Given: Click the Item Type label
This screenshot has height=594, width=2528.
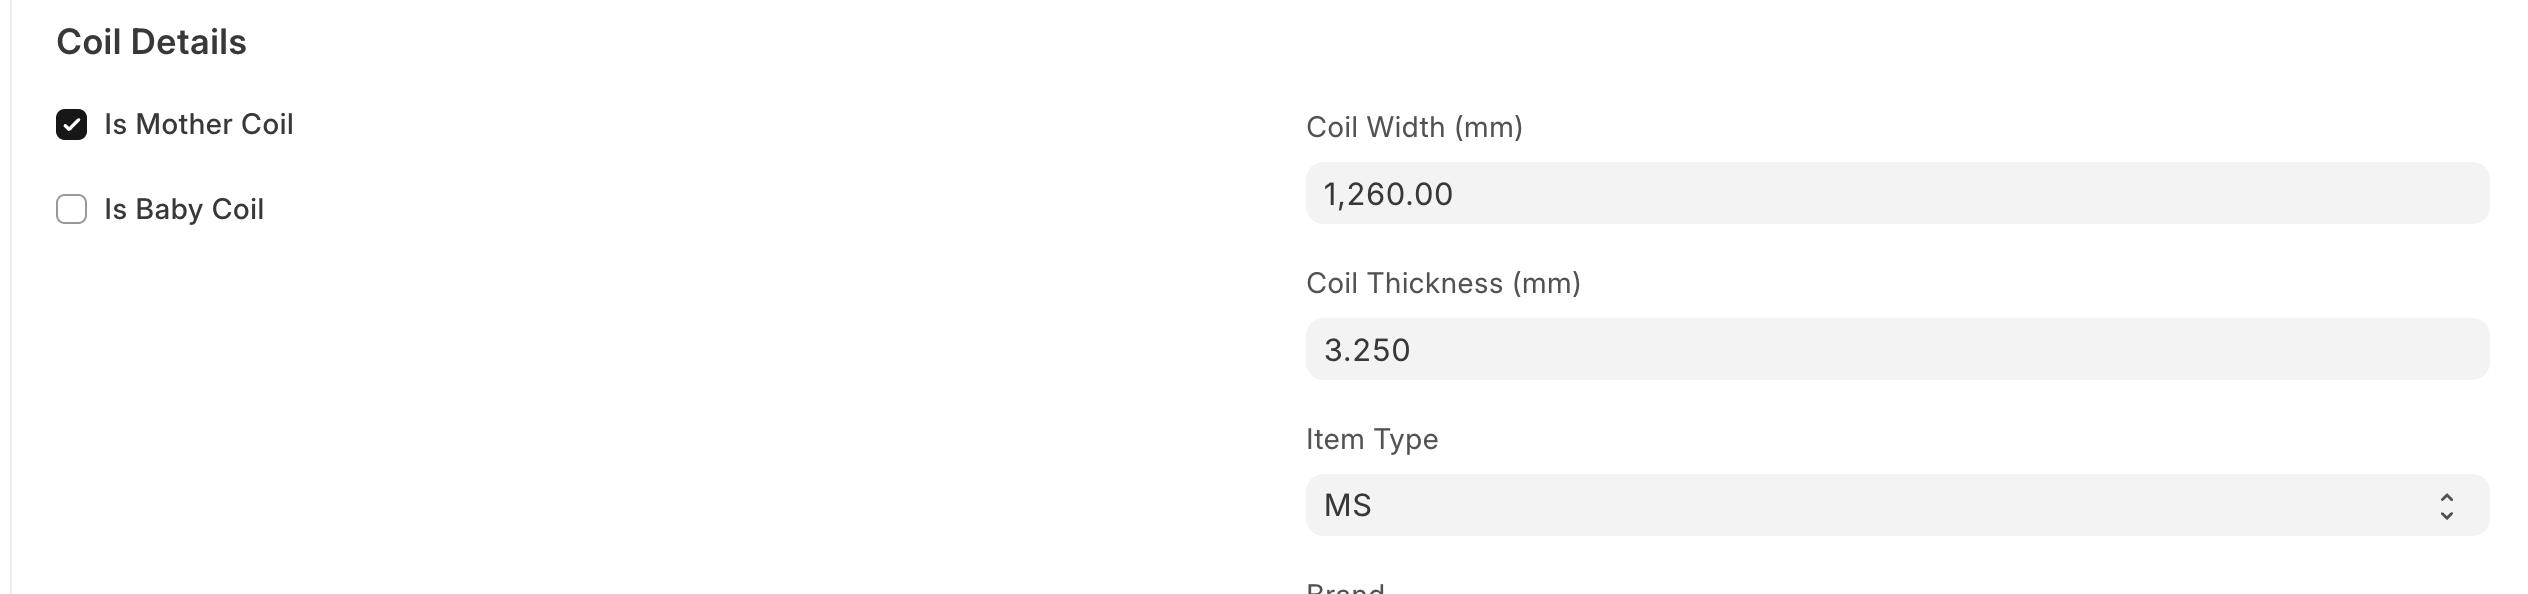Looking at the screenshot, I should (x=1372, y=440).
